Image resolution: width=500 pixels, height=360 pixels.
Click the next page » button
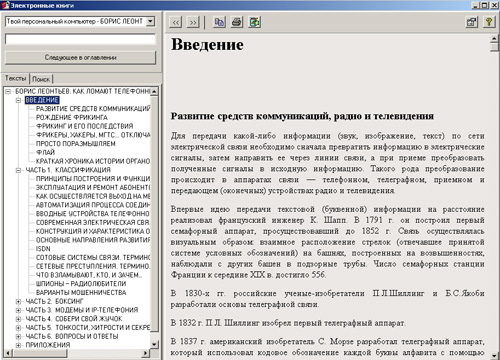(193, 22)
